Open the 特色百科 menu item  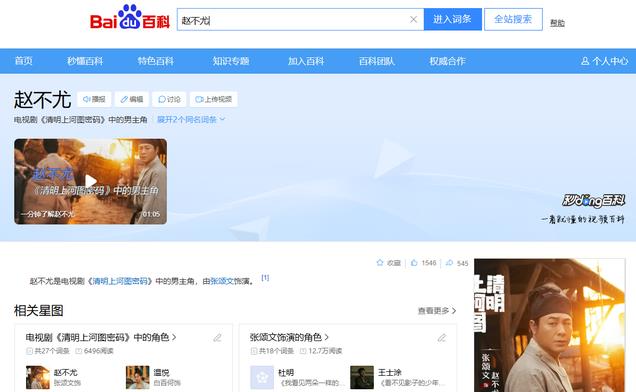pyautogui.click(x=155, y=61)
